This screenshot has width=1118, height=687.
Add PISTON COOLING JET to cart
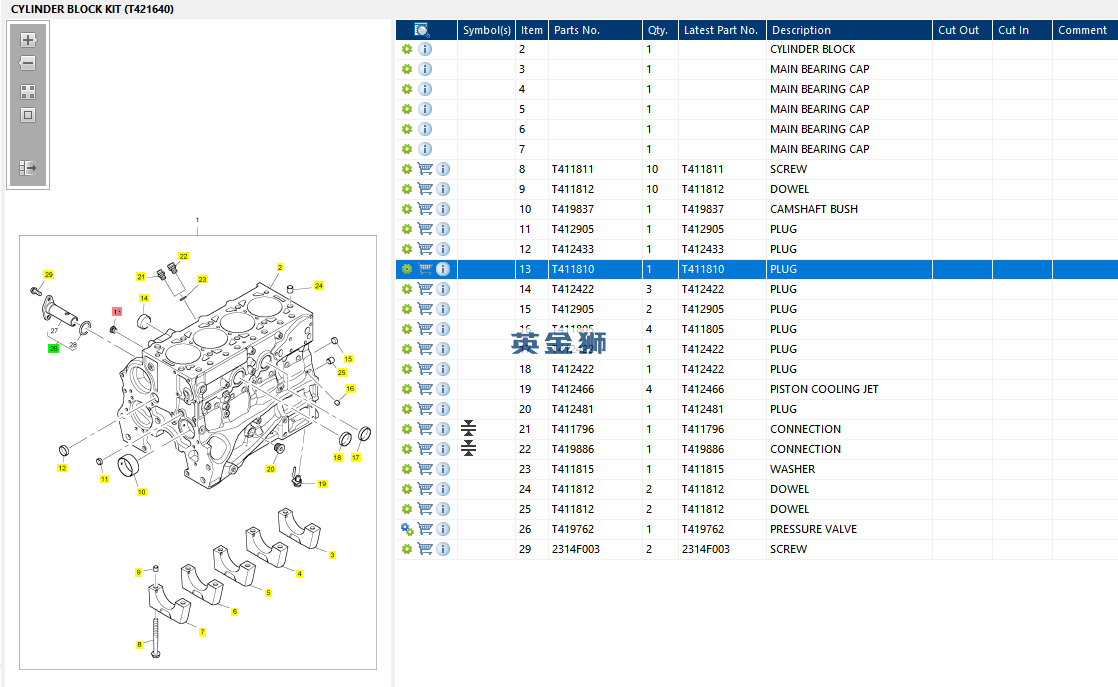425,389
